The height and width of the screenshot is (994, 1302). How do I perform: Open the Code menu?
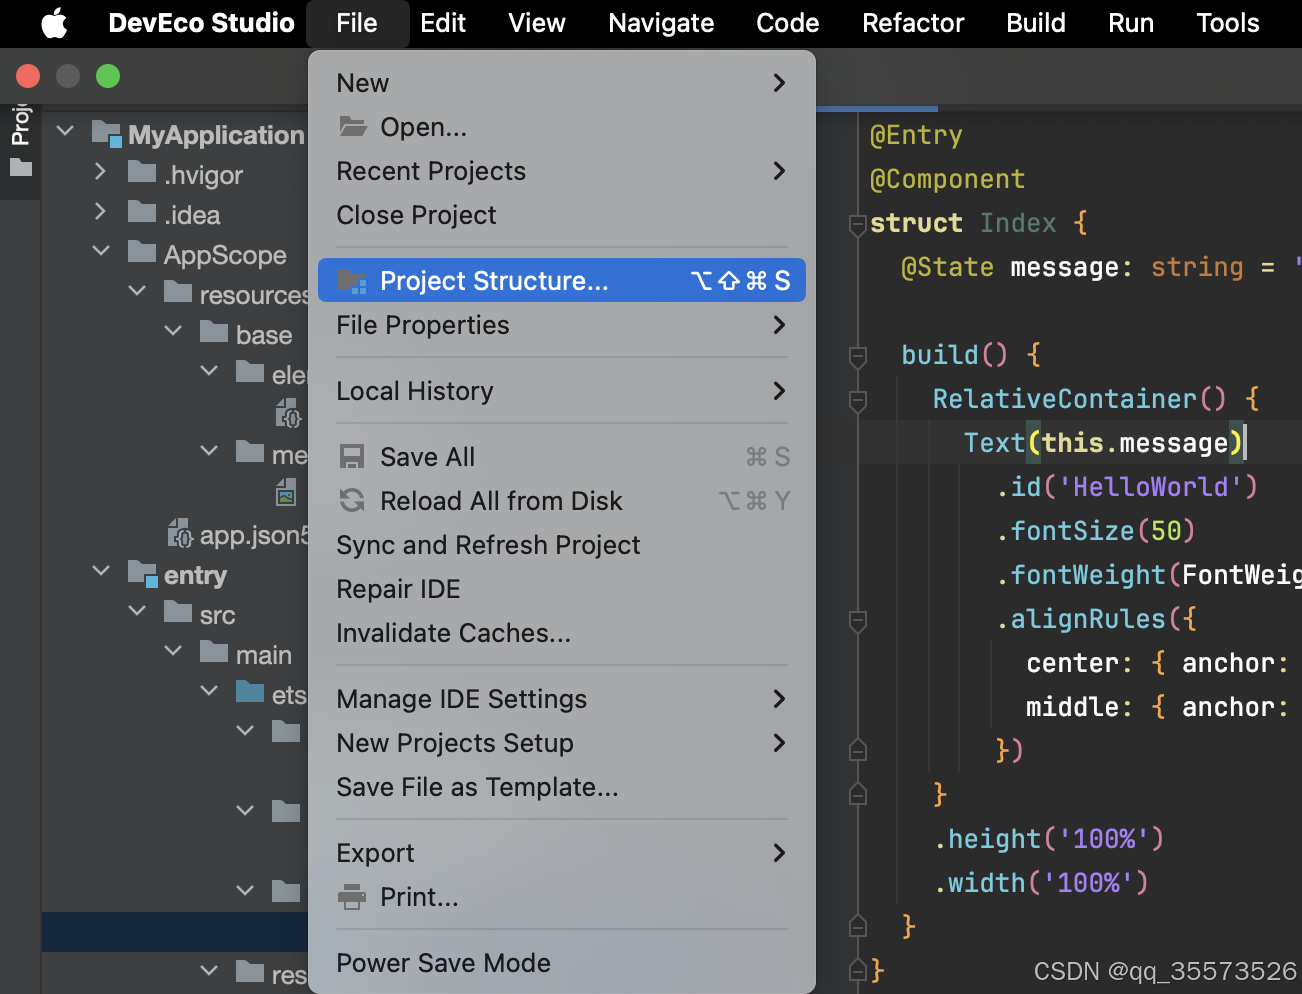(788, 23)
